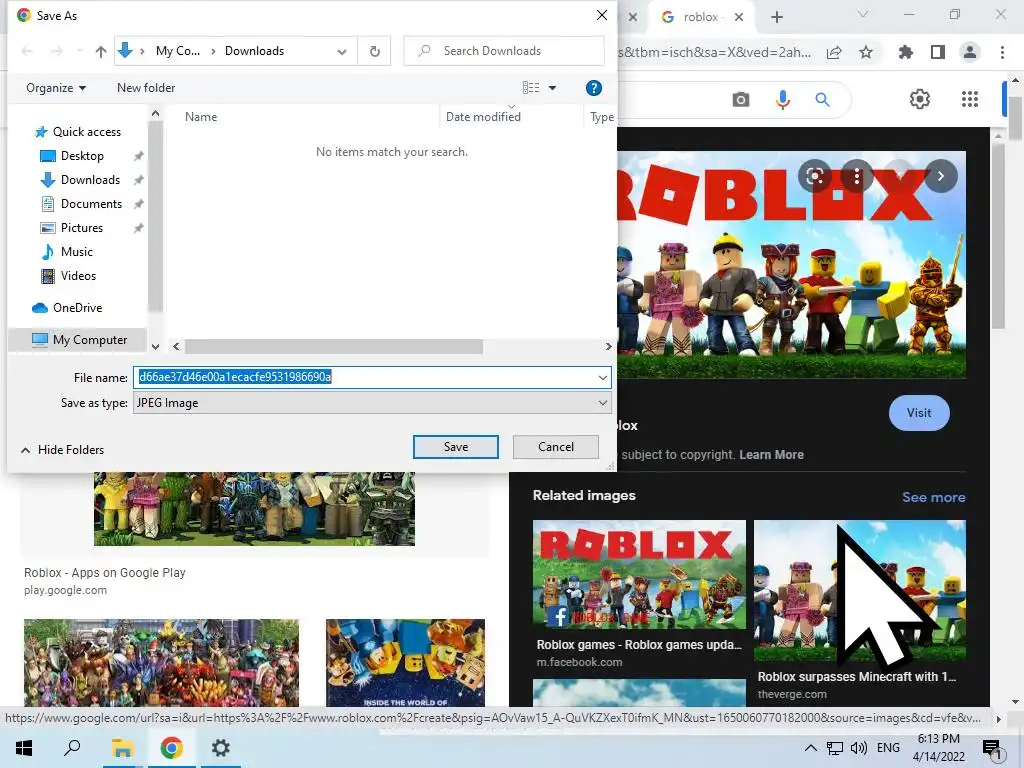The image size is (1024, 768).
Task: Open Documents in the navigation pane
Action: point(82,204)
